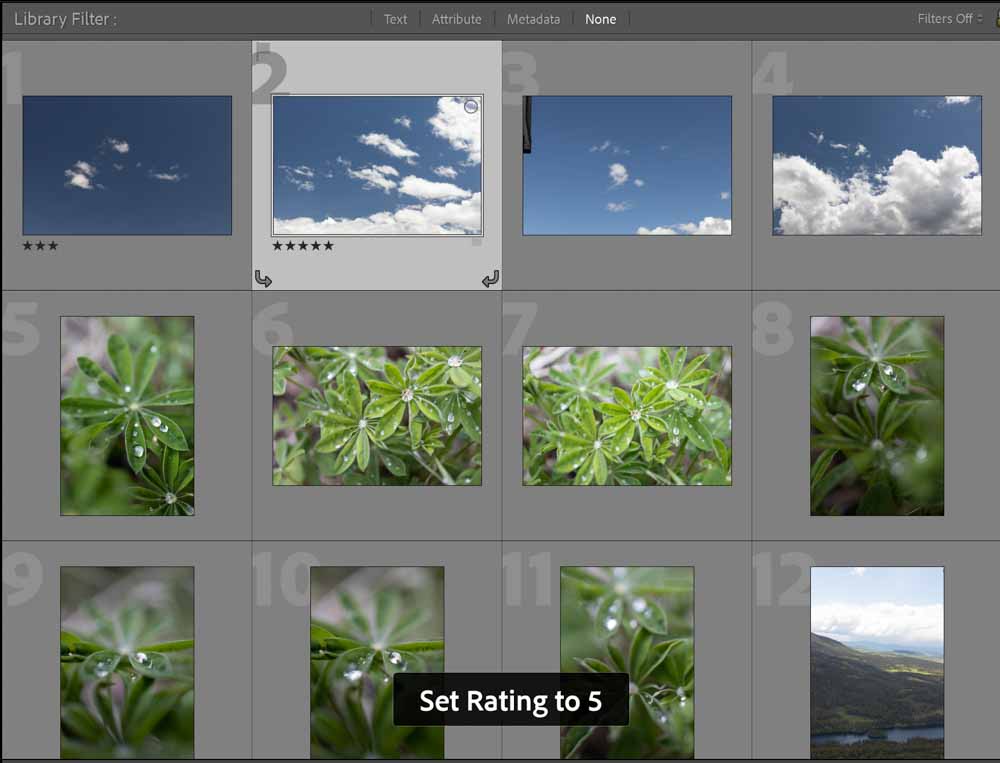The height and width of the screenshot is (763, 1000).
Task: Open the Text filter tab
Action: (395, 19)
